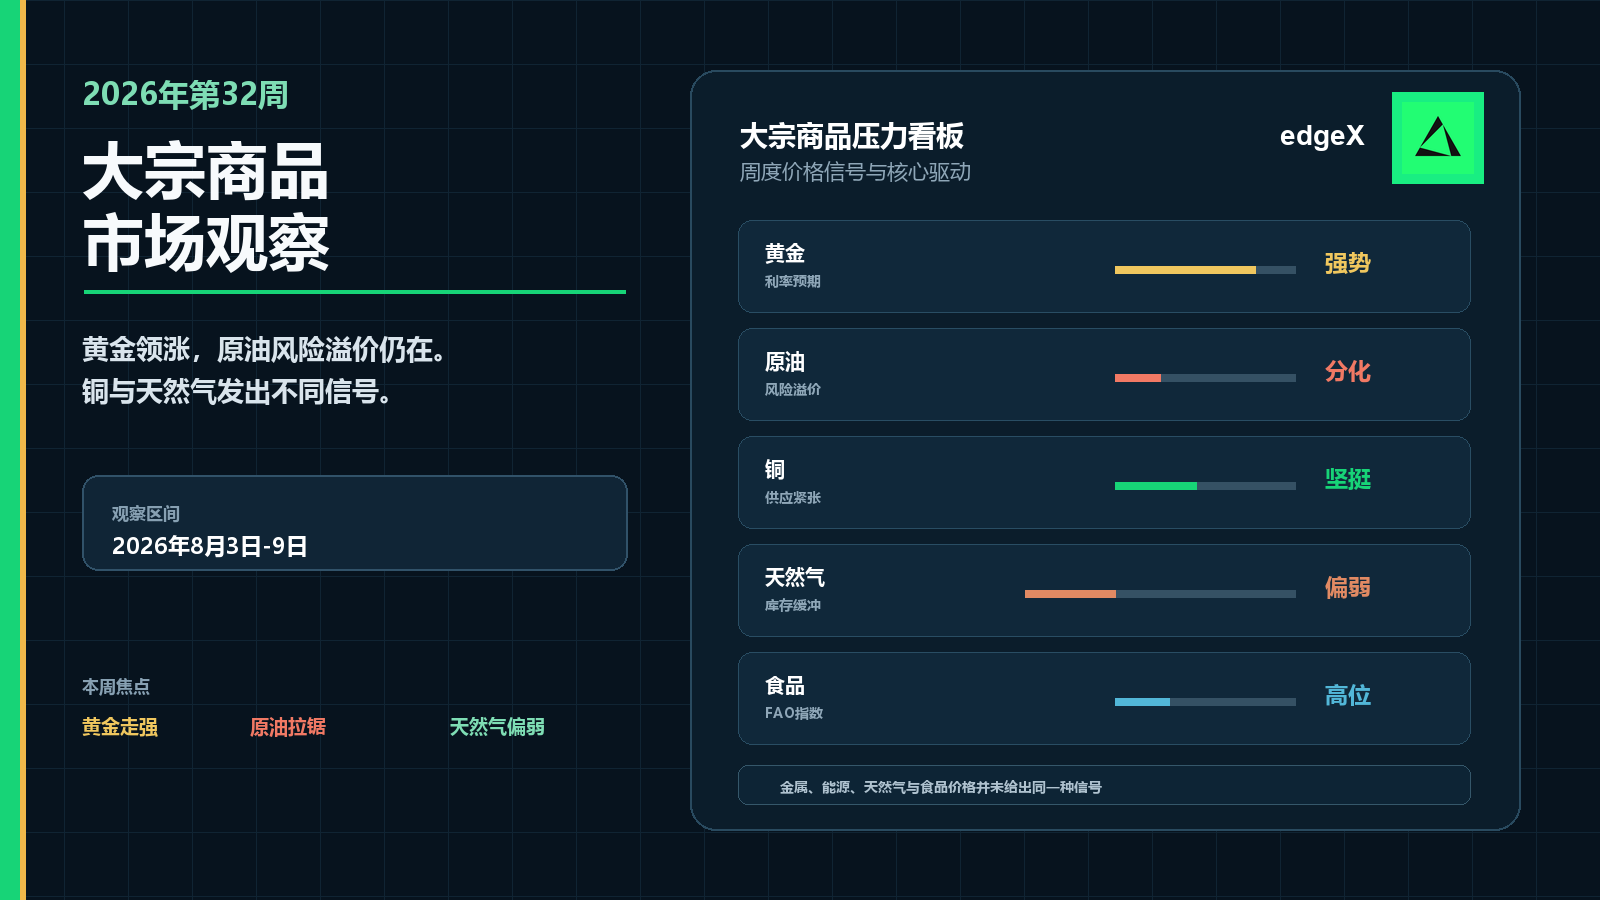The height and width of the screenshot is (900, 1600).
Task: Open the 黄金 gold commodity row
Action: pyautogui.click(x=1104, y=267)
